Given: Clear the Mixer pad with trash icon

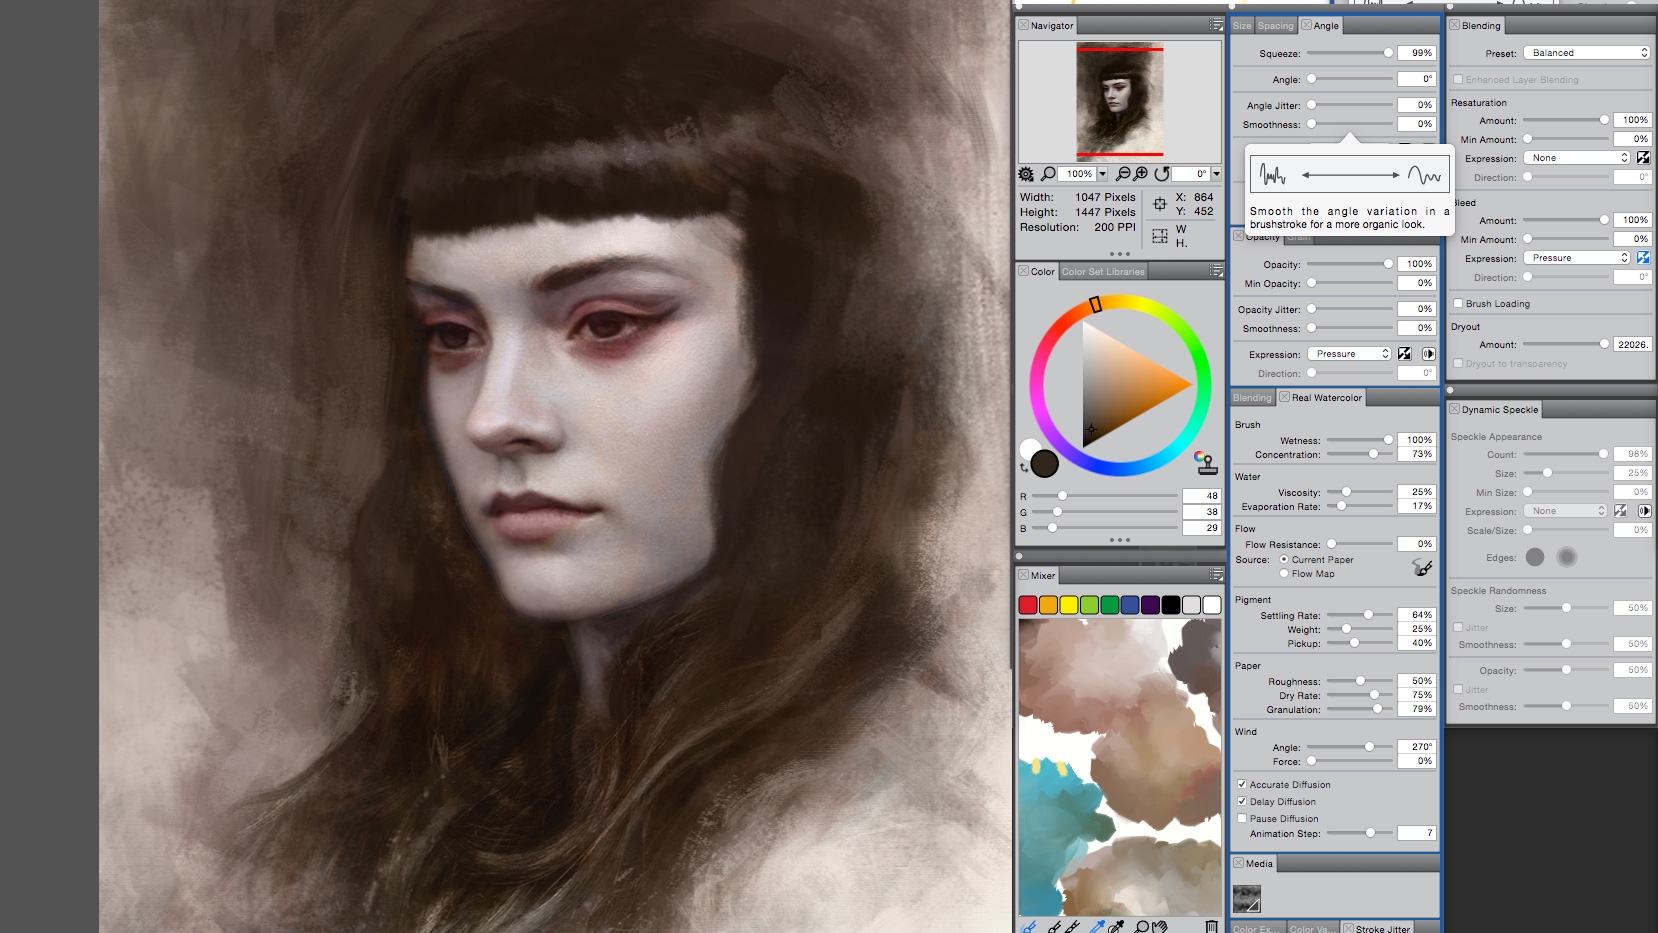Looking at the screenshot, I should pos(1211,926).
